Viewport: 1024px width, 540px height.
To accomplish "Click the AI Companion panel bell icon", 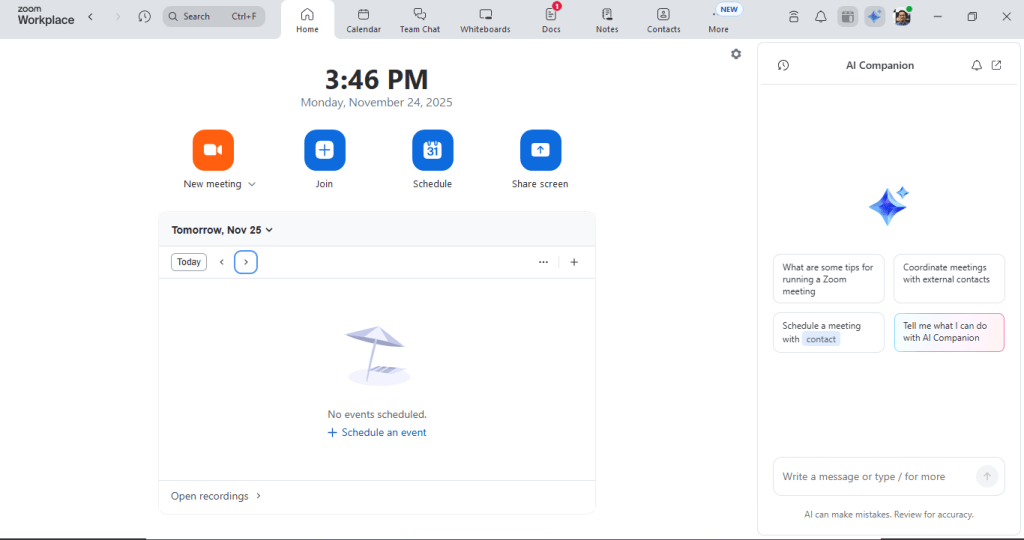I will coord(976,65).
